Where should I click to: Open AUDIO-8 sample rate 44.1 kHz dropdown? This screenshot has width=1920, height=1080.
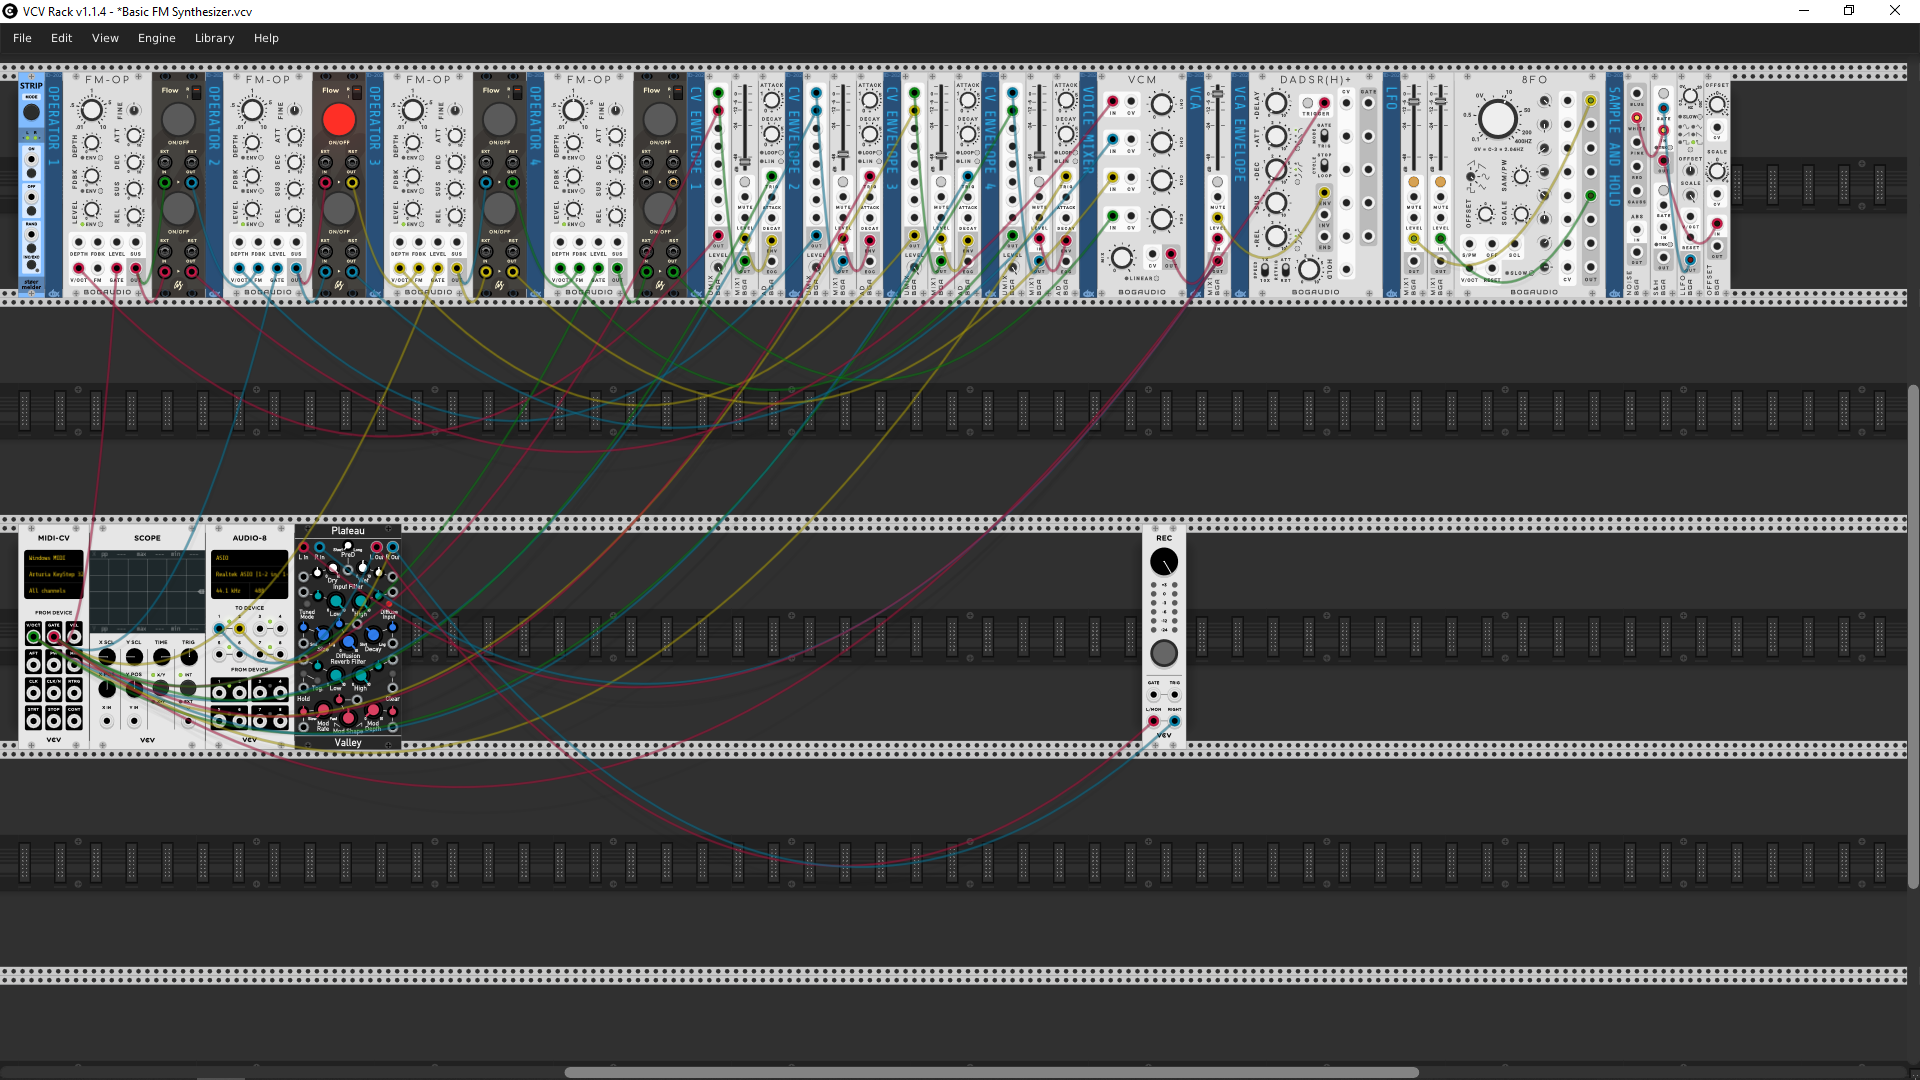[230, 590]
